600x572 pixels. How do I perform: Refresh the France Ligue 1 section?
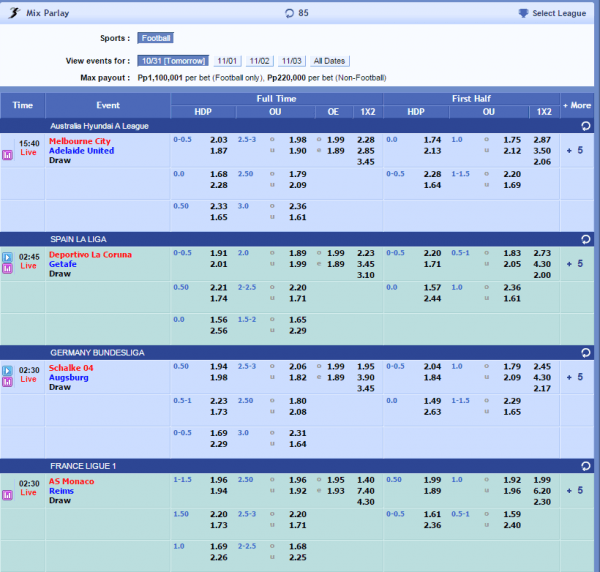(585, 466)
